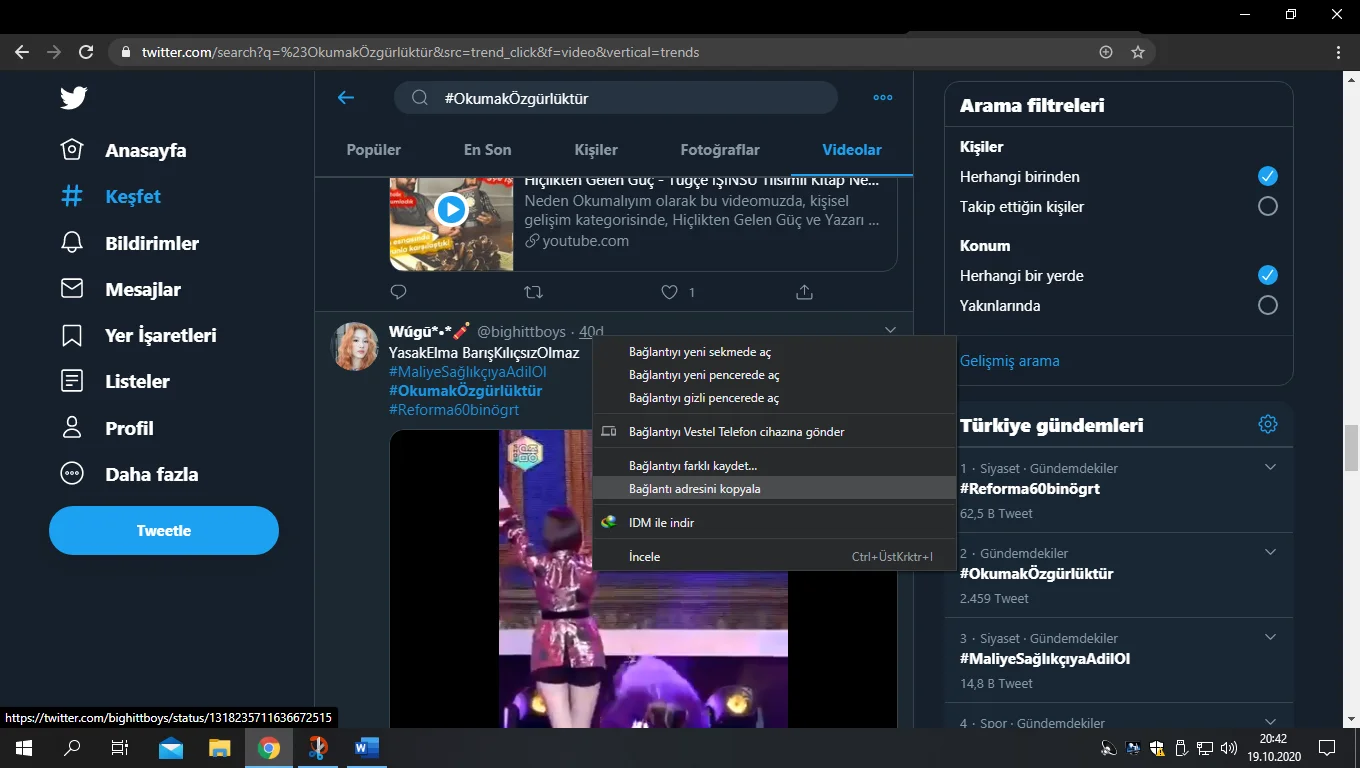Open Türkiye gündemleri settings gear
This screenshot has height=768, width=1360.
[1267, 424]
